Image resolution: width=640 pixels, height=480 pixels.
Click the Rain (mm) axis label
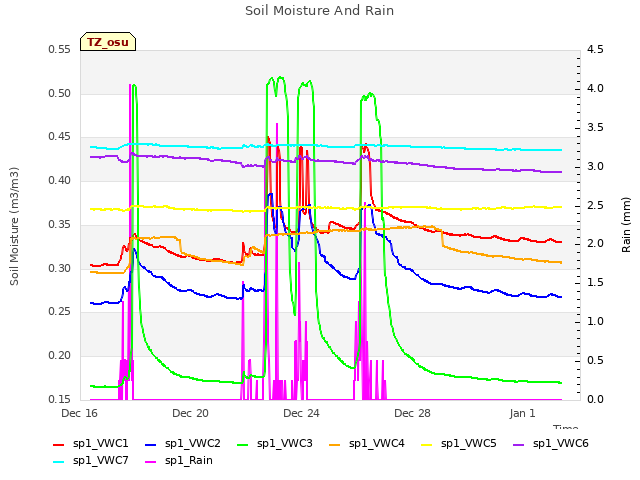click(x=626, y=225)
